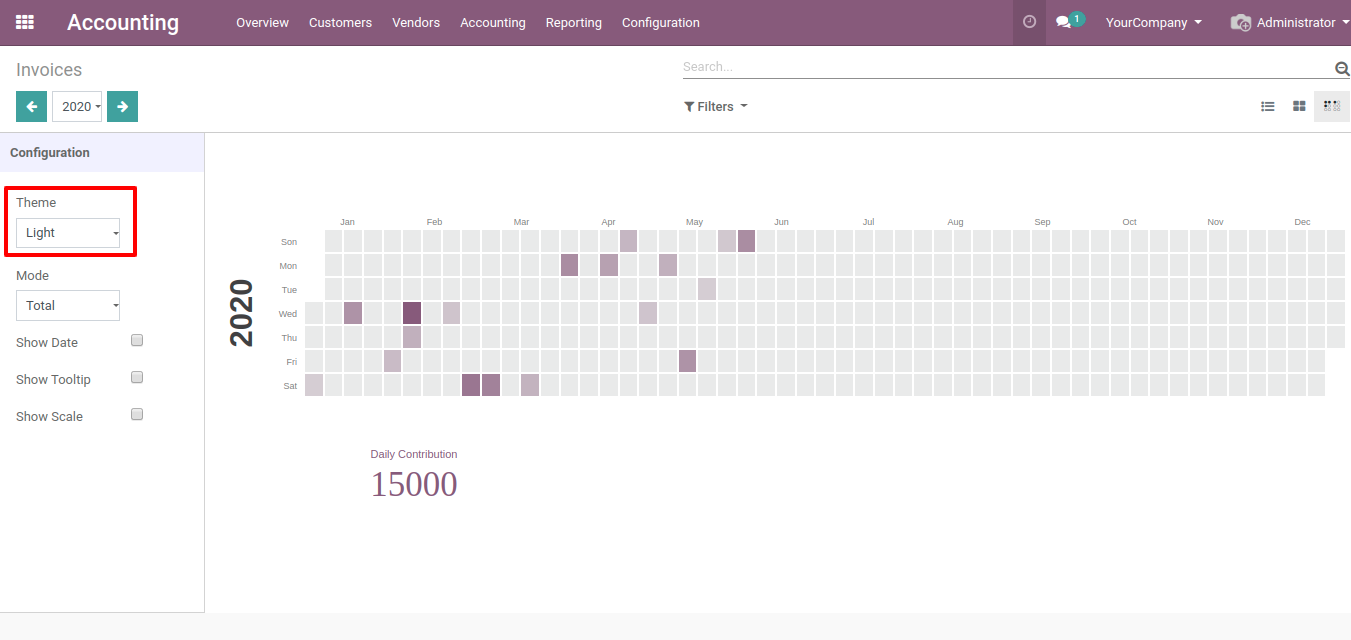The image size is (1351, 640).
Task: Check the Show Scale checkbox
Action: (x=137, y=414)
